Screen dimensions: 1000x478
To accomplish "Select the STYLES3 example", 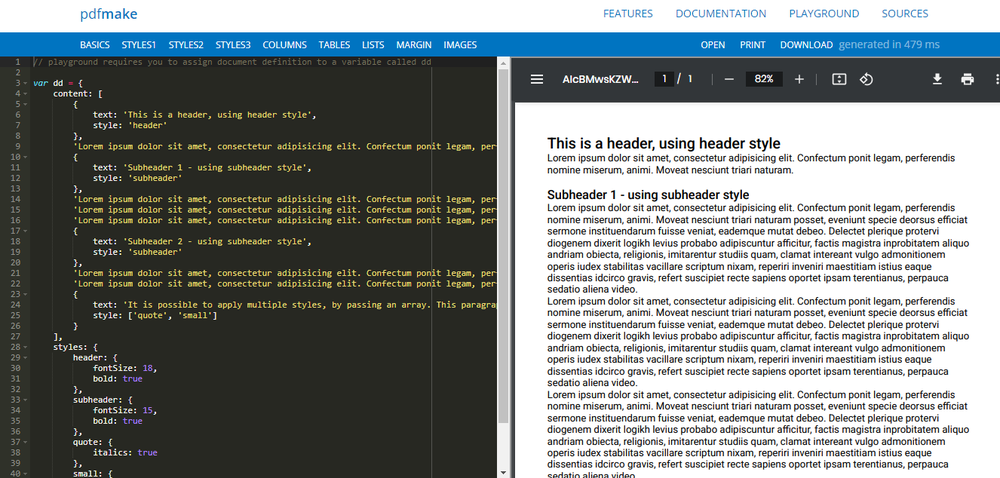I will coord(233,45).
